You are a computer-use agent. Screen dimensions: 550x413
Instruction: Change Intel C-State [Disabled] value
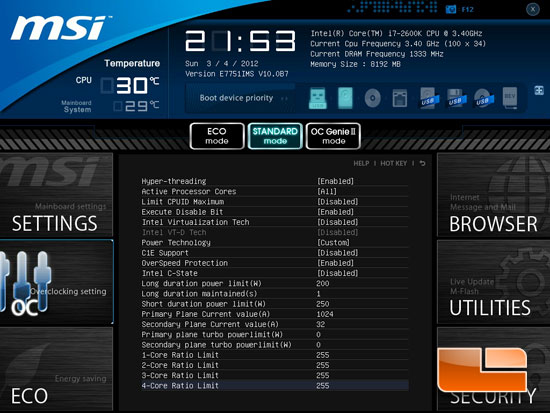click(x=337, y=273)
